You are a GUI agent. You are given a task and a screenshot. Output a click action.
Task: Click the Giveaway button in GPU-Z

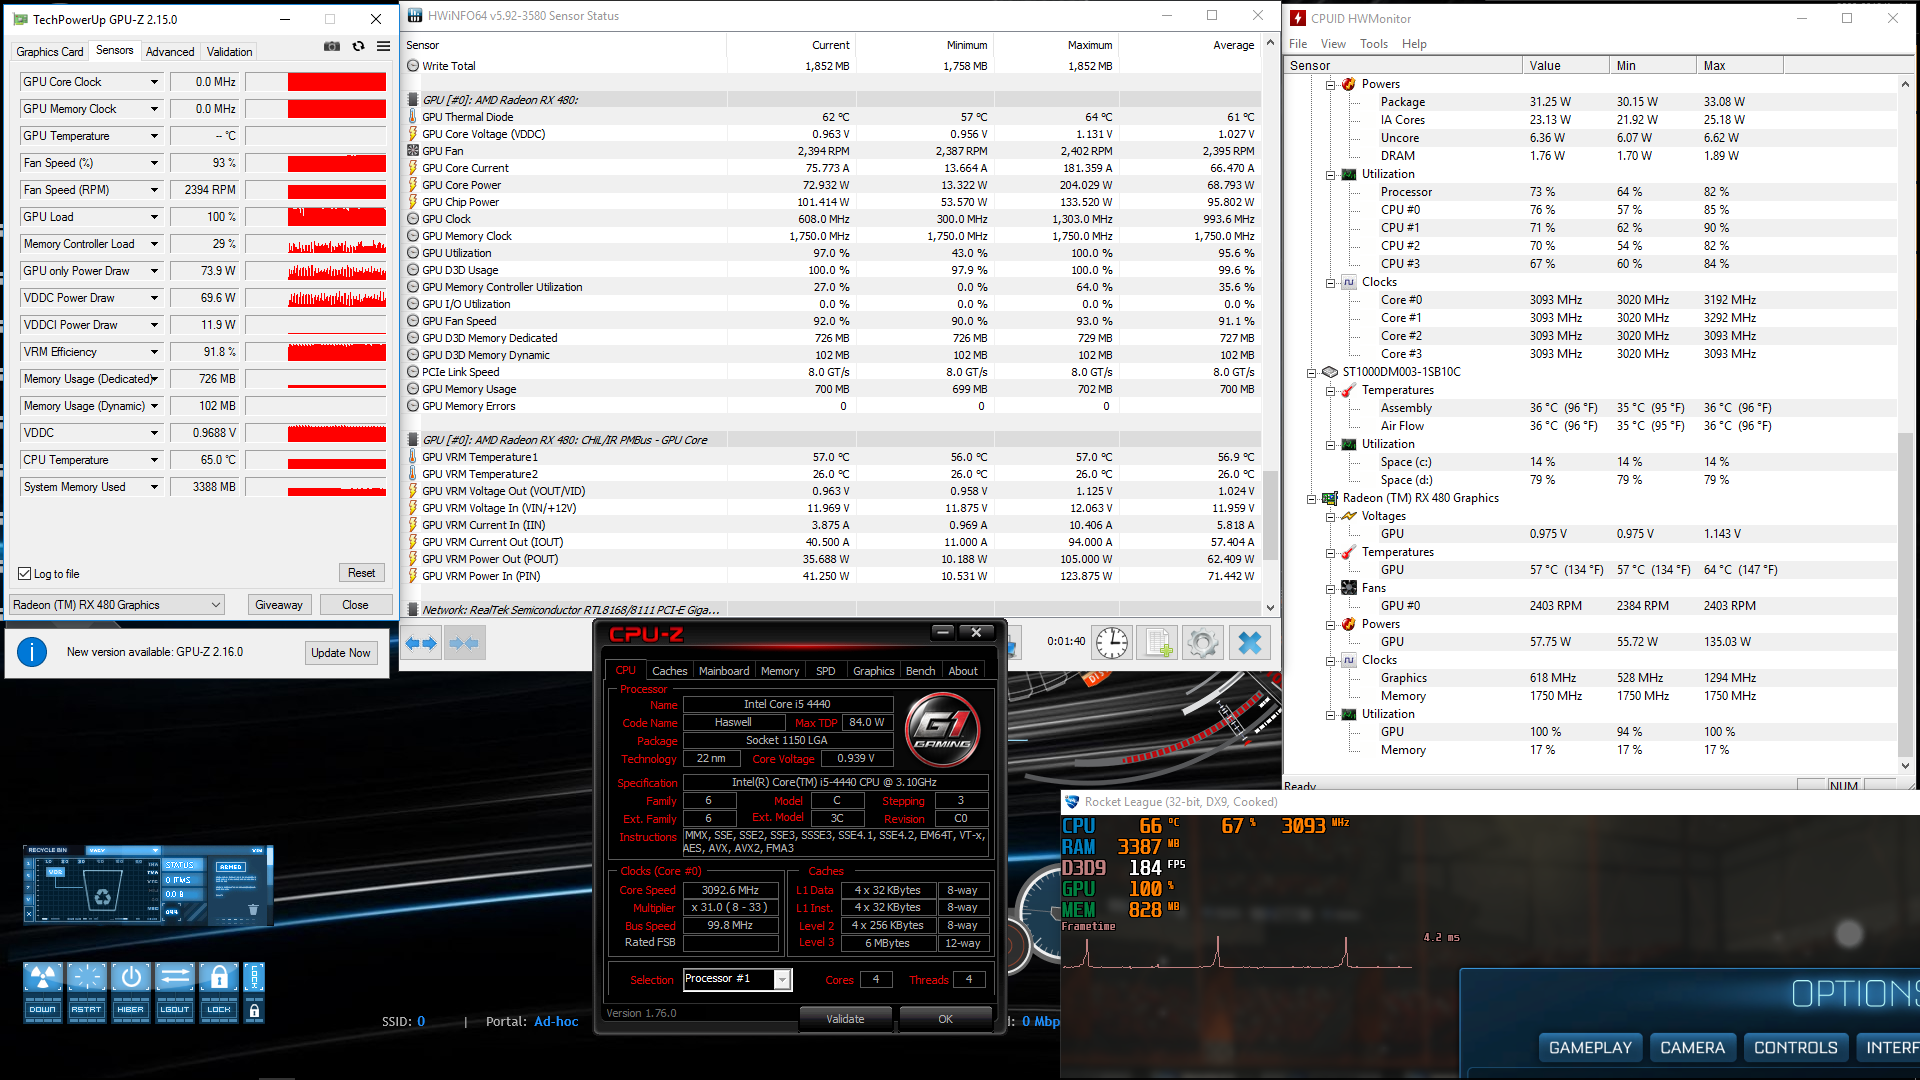tap(279, 605)
